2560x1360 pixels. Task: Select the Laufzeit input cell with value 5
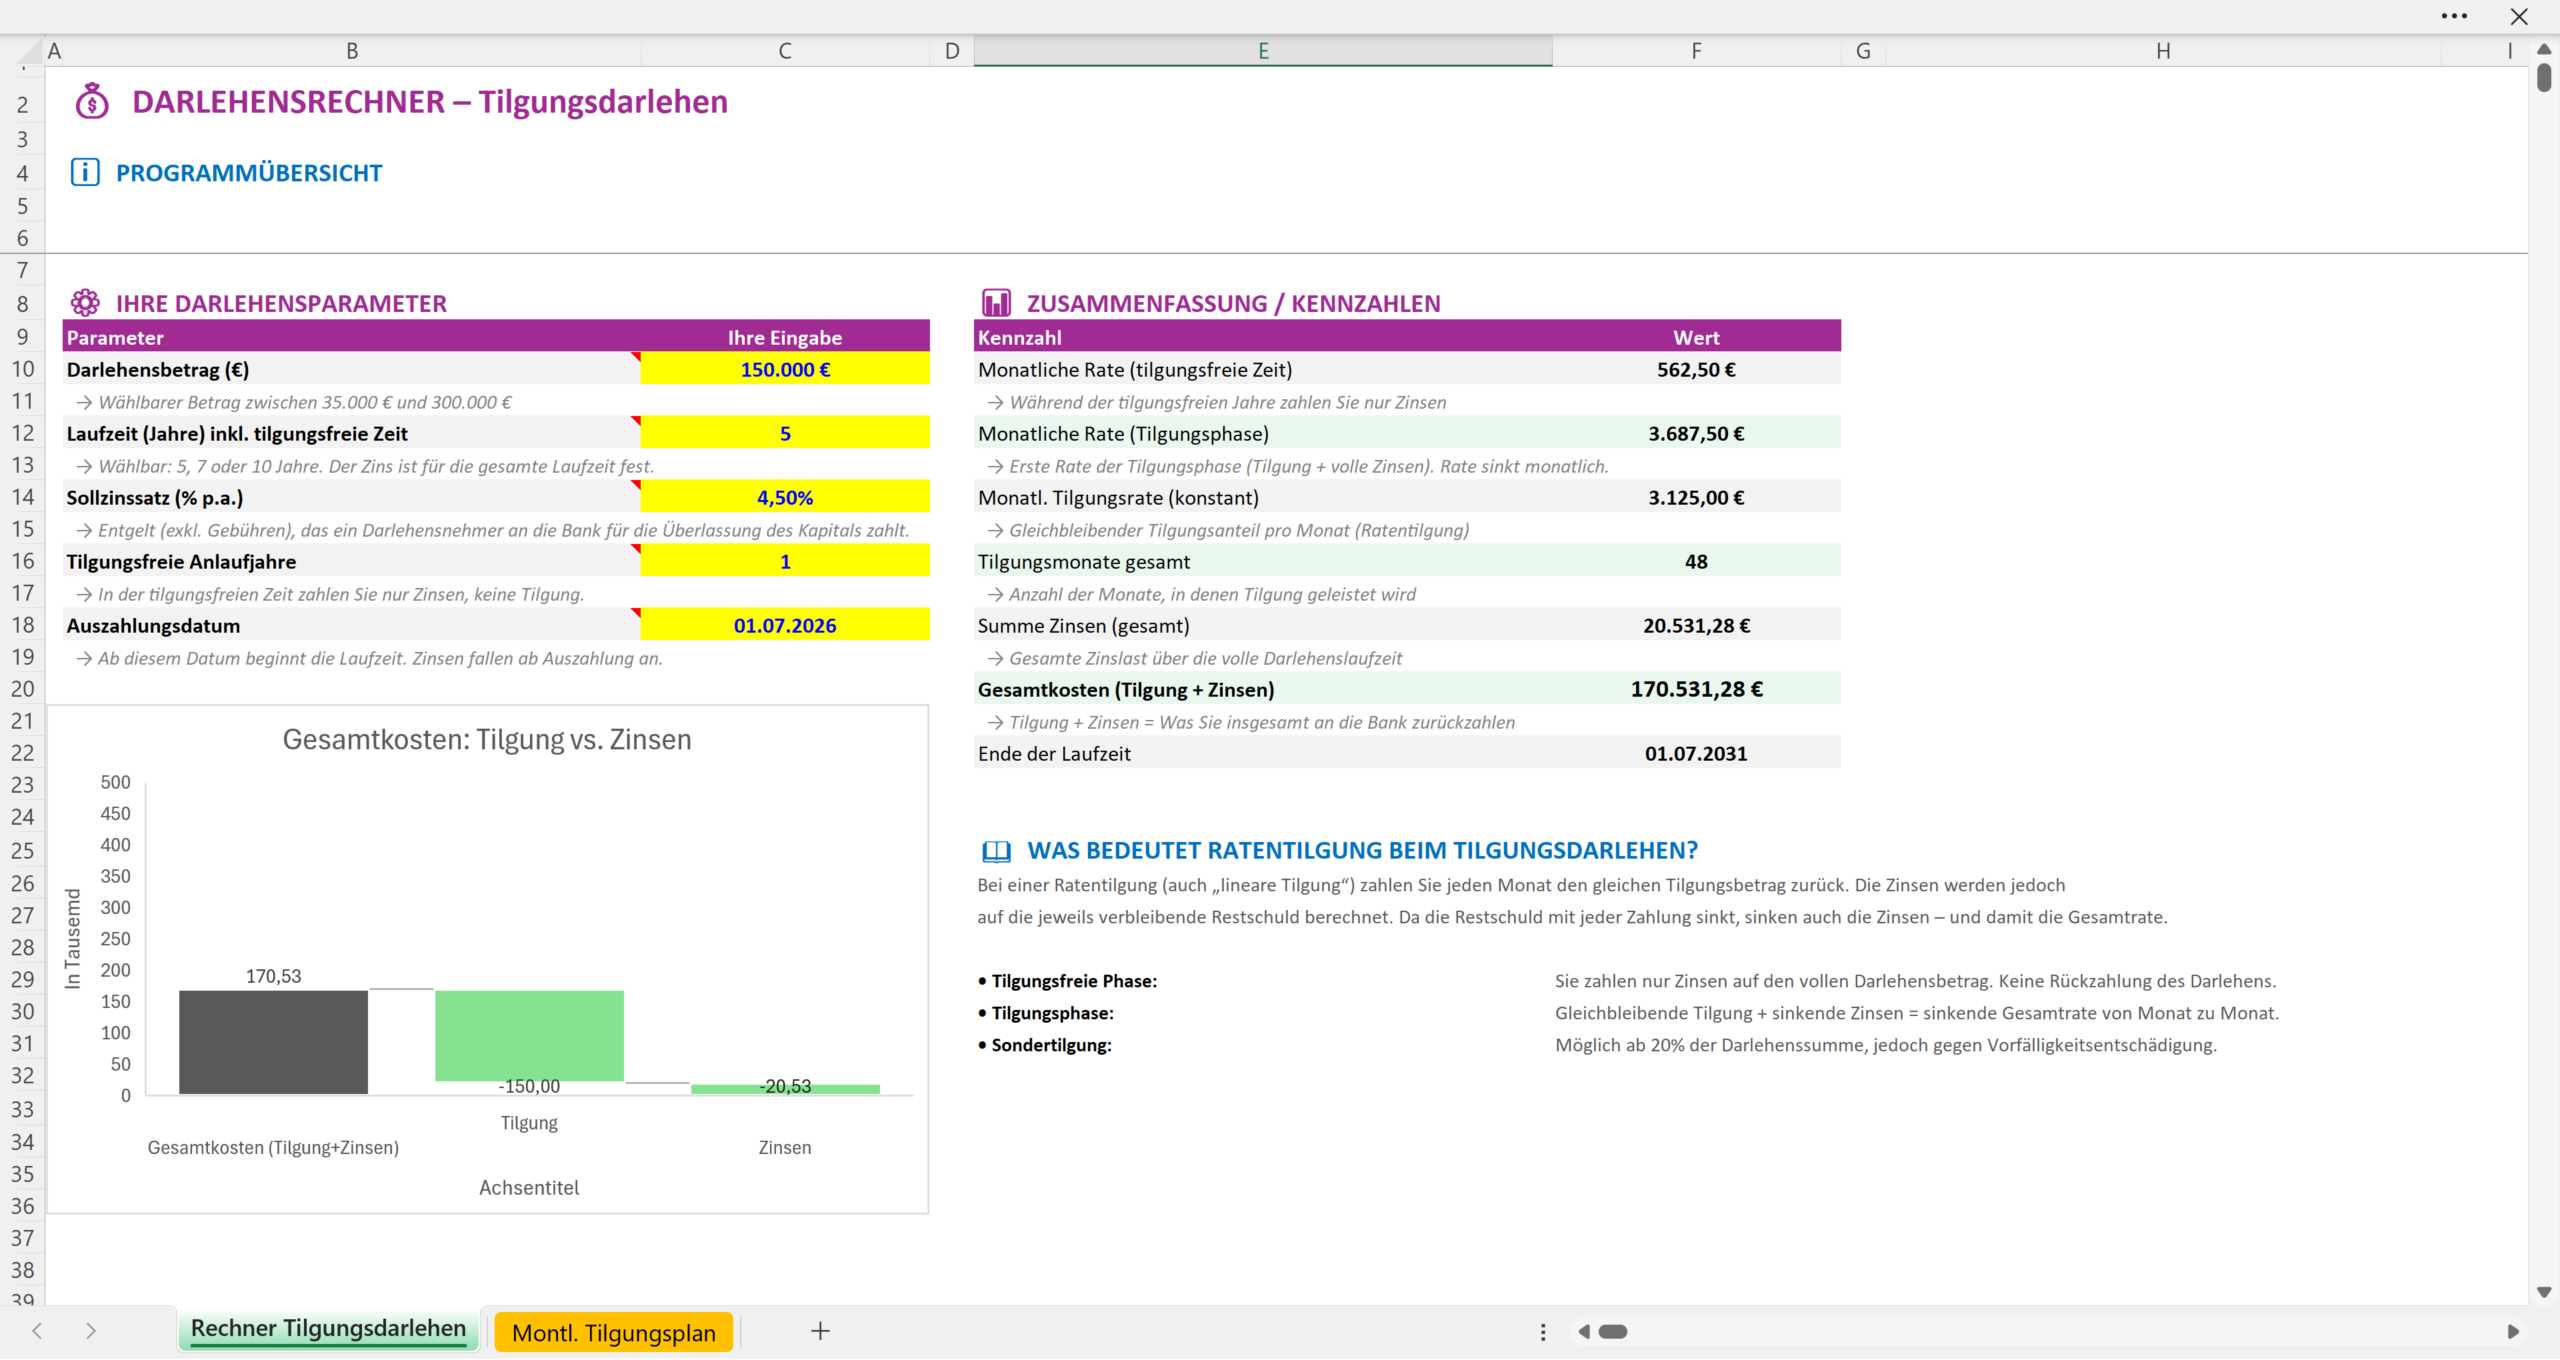click(784, 433)
